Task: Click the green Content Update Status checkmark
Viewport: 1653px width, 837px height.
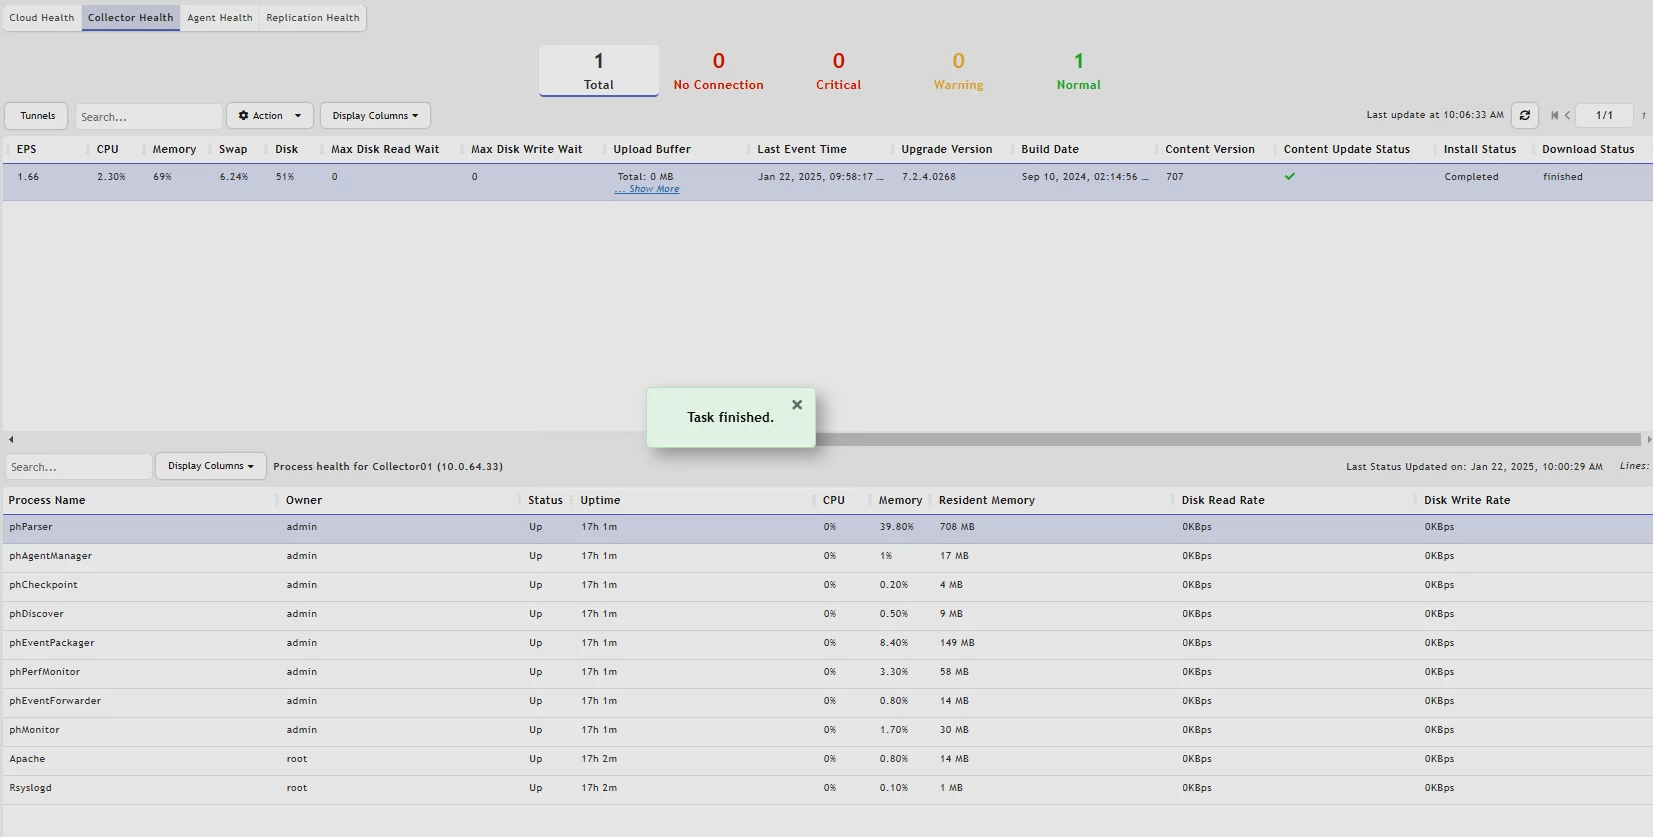Action: pyautogui.click(x=1290, y=177)
